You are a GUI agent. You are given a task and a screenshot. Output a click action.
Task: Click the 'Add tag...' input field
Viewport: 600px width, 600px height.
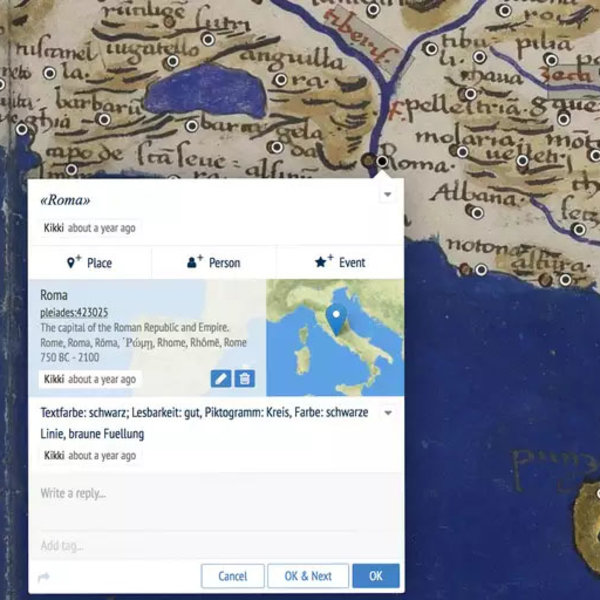click(x=200, y=545)
